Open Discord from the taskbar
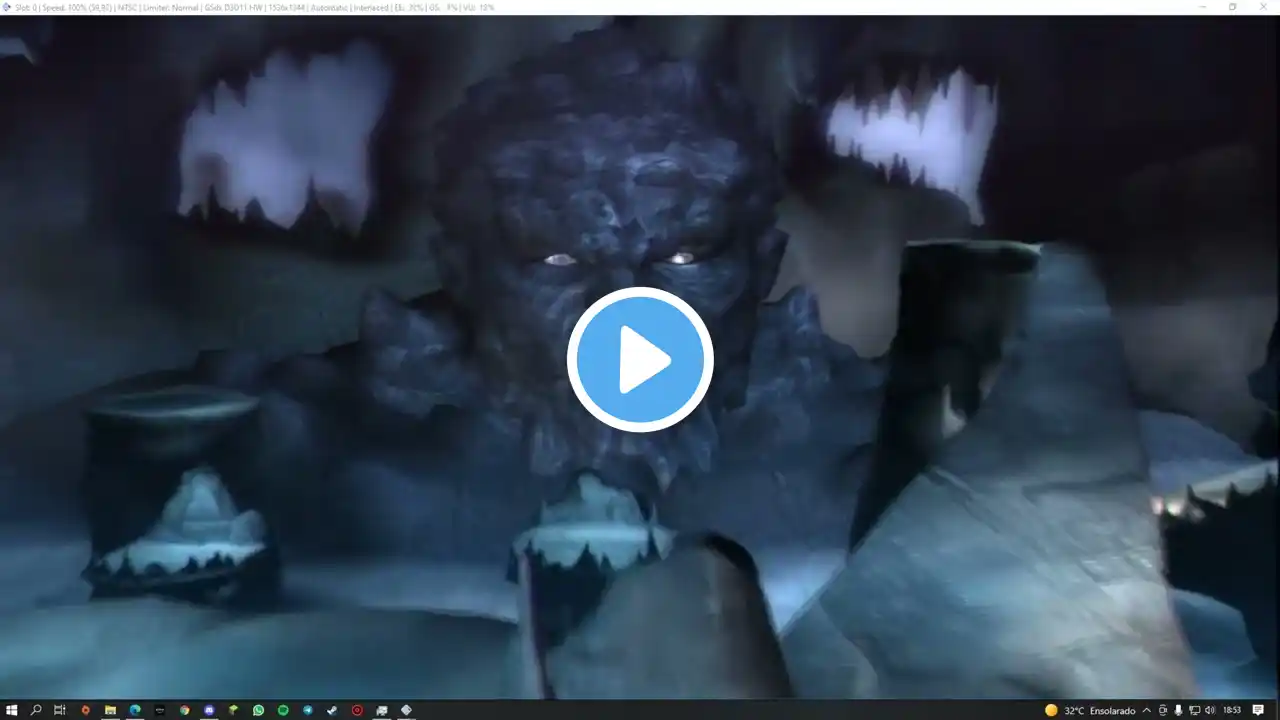 [x=209, y=710]
